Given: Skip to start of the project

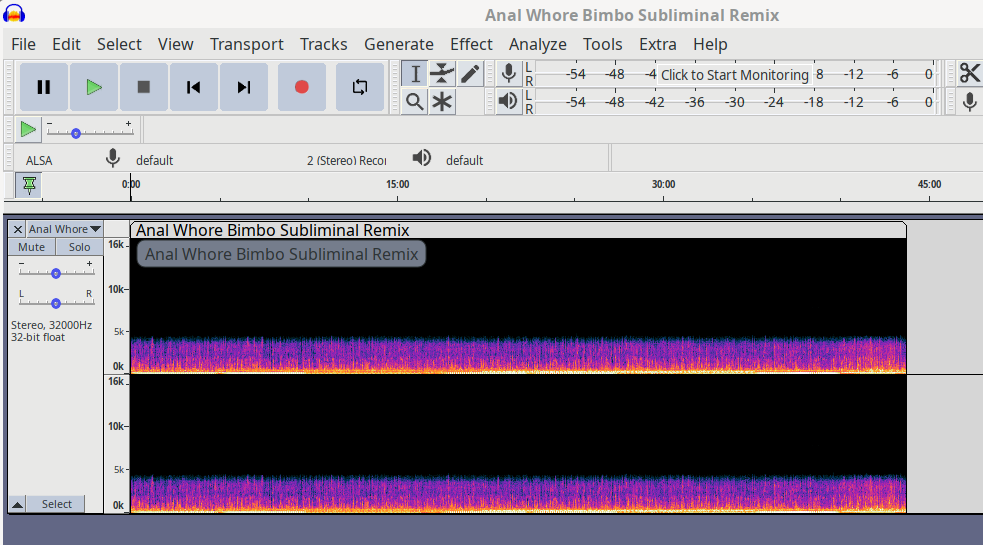Looking at the screenshot, I should click(x=194, y=87).
